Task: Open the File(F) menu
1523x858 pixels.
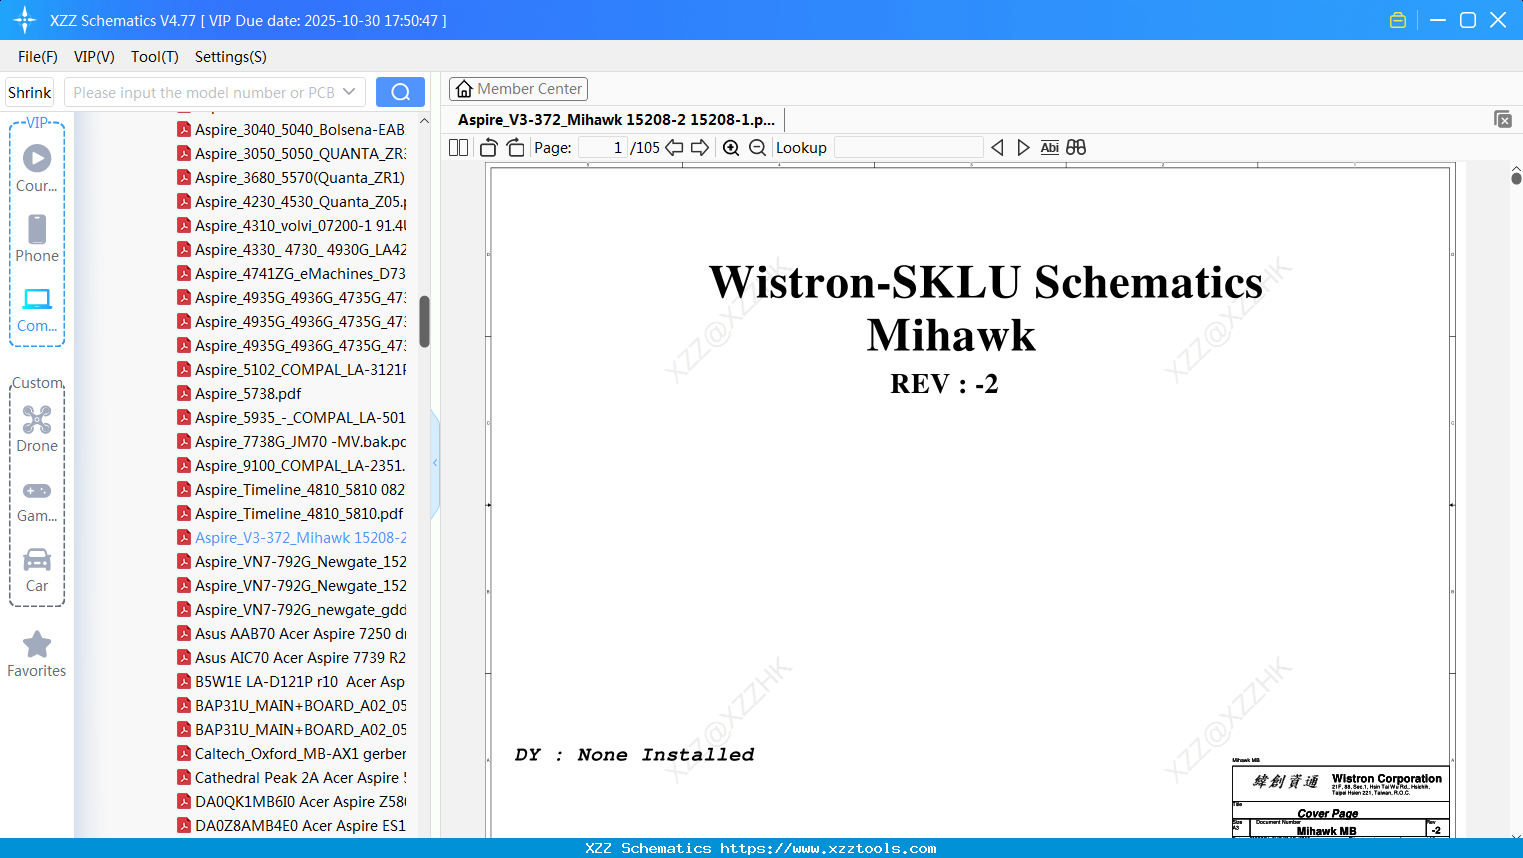Action: [x=38, y=57]
